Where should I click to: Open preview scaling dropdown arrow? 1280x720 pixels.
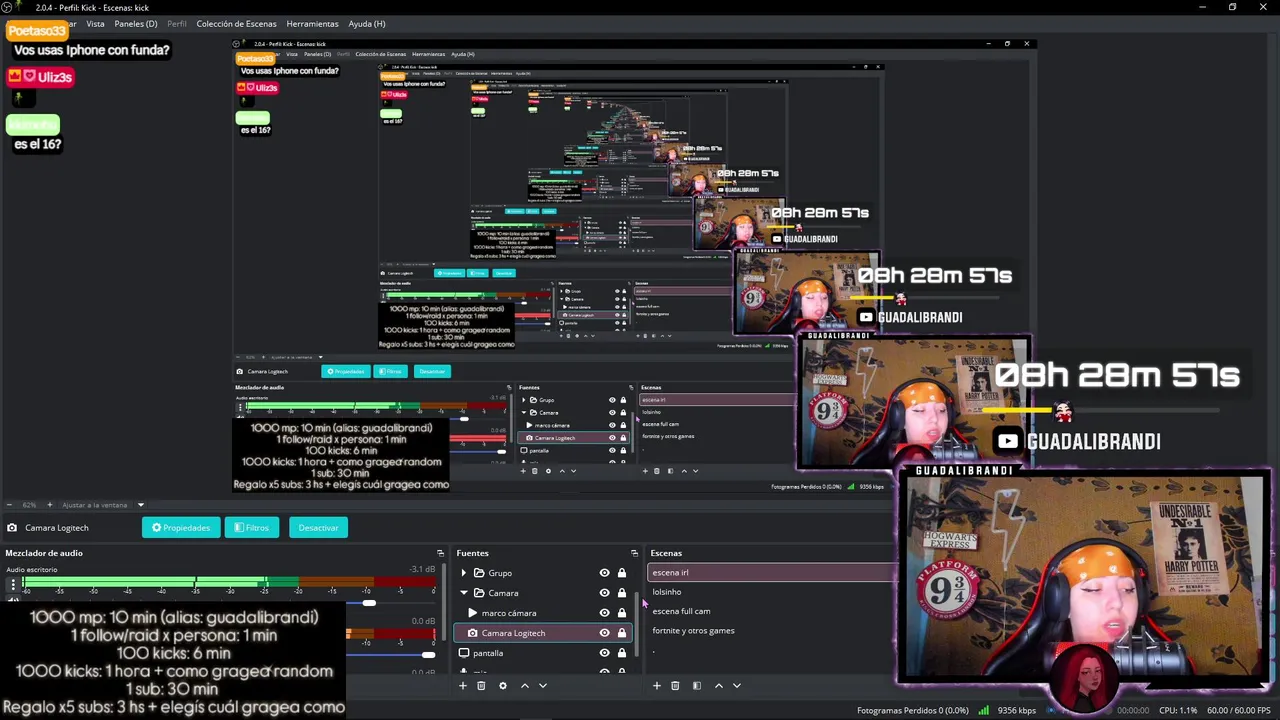pos(141,505)
